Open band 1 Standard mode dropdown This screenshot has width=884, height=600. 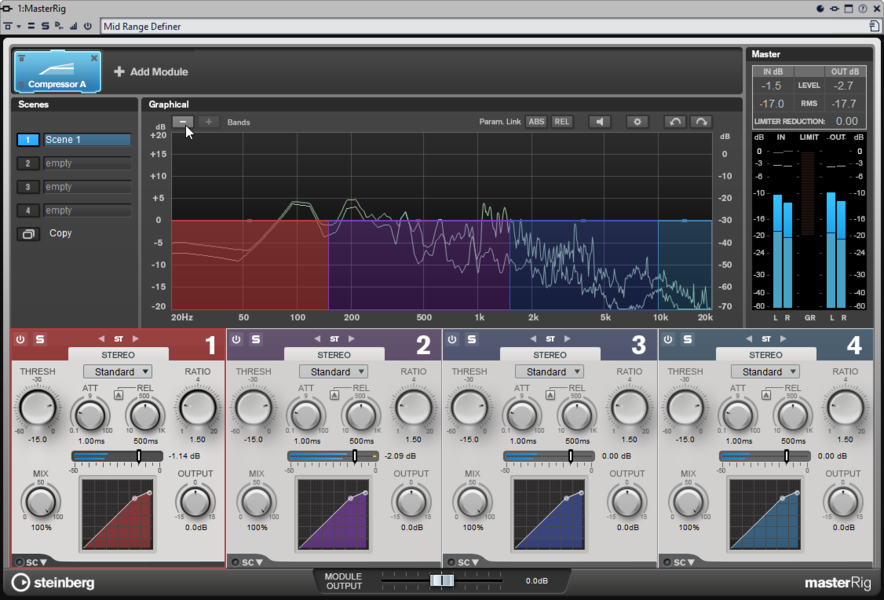coord(118,372)
